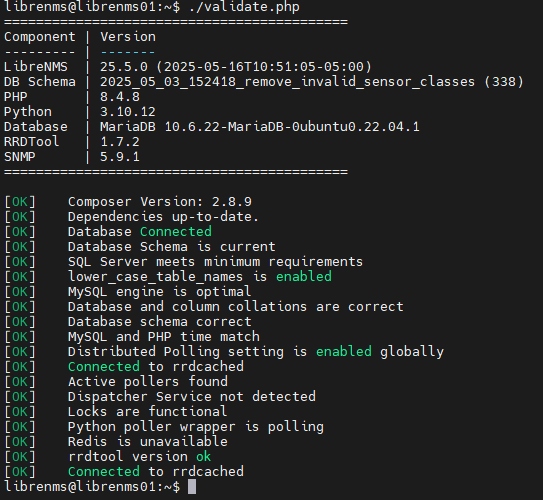Click the green ok after rrdtool version
The width and height of the screenshot is (543, 500).
point(204,457)
